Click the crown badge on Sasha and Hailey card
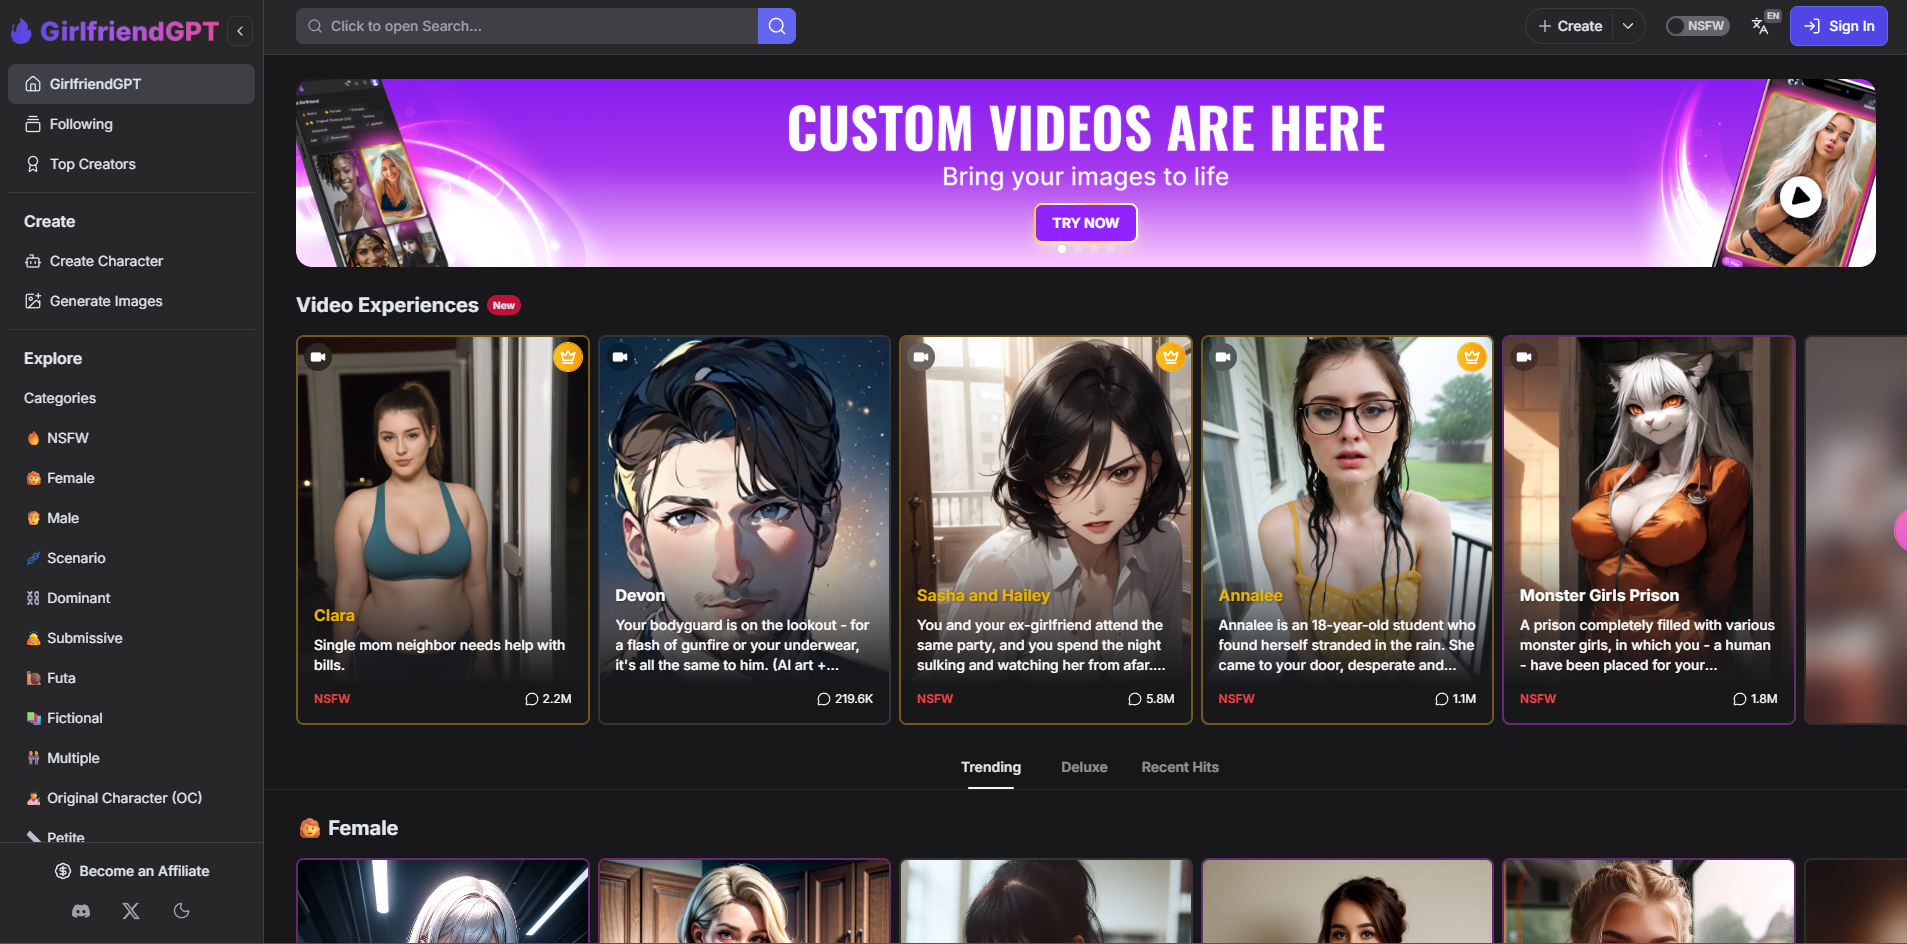The width and height of the screenshot is (1907, 944). [1171, 357]
